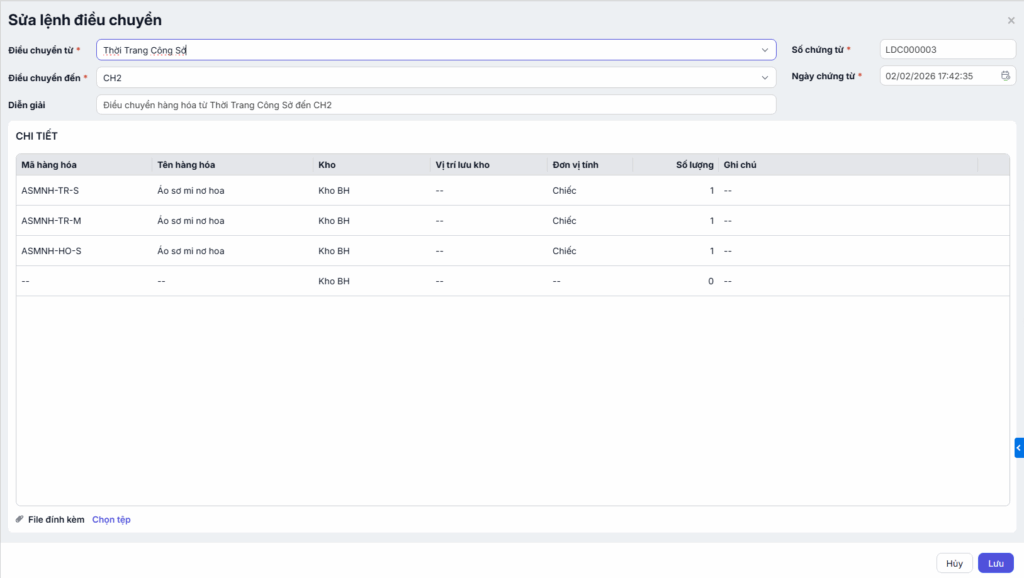The image size is (1024, 578).
Task: Click the calendar icon in Ngày chứng từ
Action: [1005, 76]
